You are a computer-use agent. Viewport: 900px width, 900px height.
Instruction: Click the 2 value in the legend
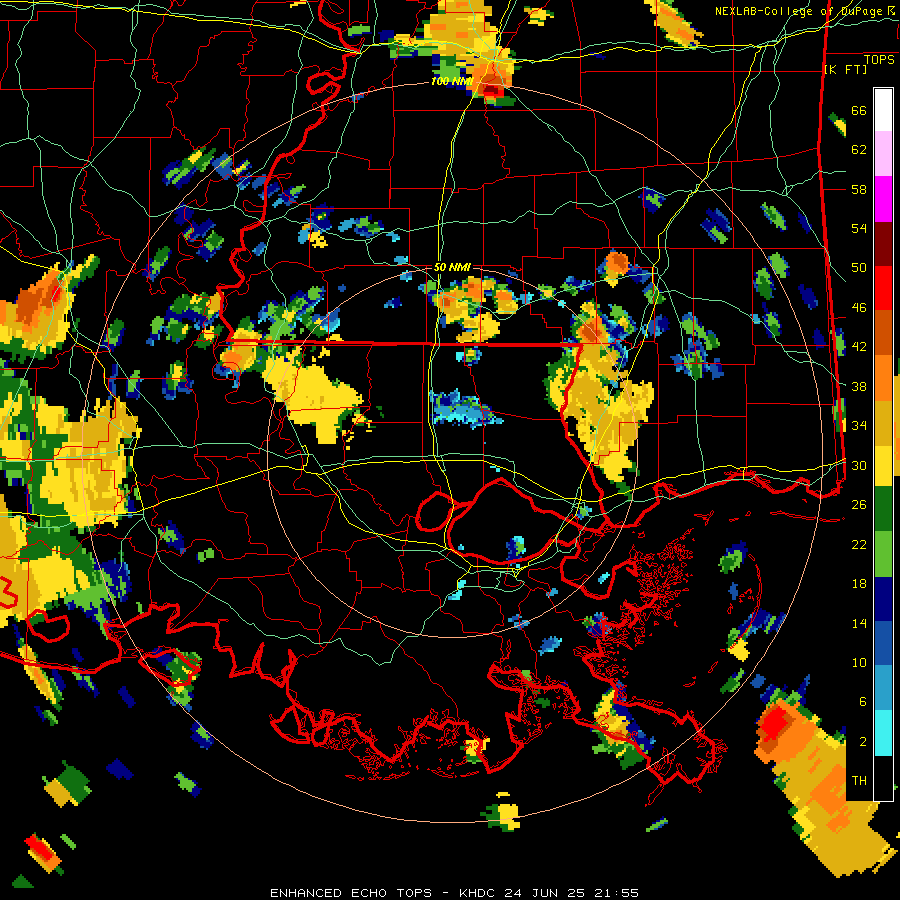863,742
